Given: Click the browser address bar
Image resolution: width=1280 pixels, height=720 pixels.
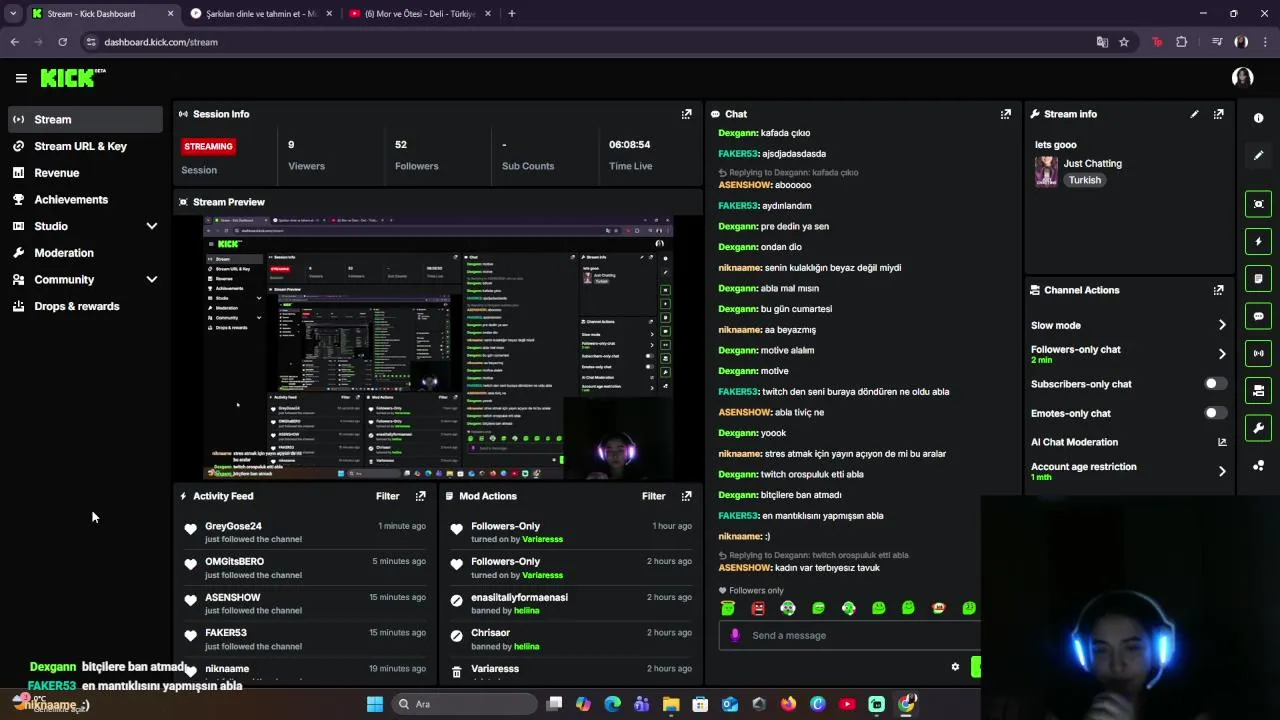Looking at the screenshot, I should pyautogui.click(x=590, y=42).
